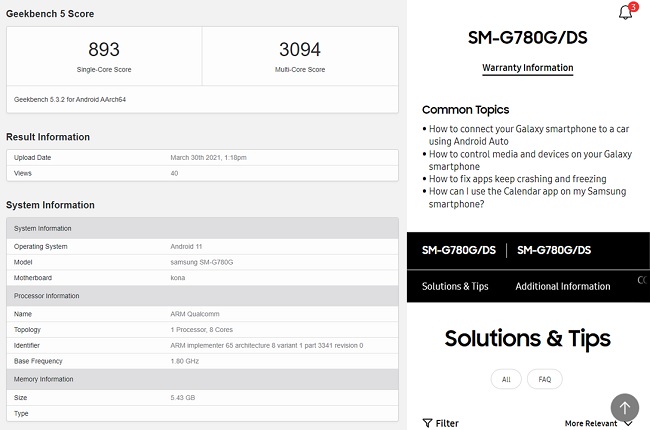Image resolution: width=650 pixels, height=430 pixels.
Task: Click the scroll-to-top arrow button
Action: (x=624, y=408)
